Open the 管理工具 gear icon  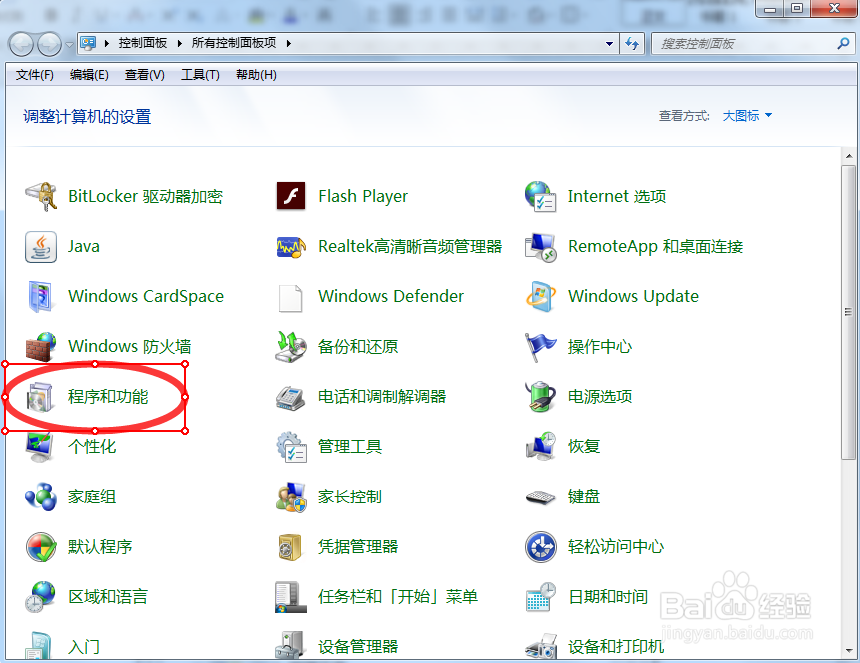pyautogui.click(x=291, y=447)
